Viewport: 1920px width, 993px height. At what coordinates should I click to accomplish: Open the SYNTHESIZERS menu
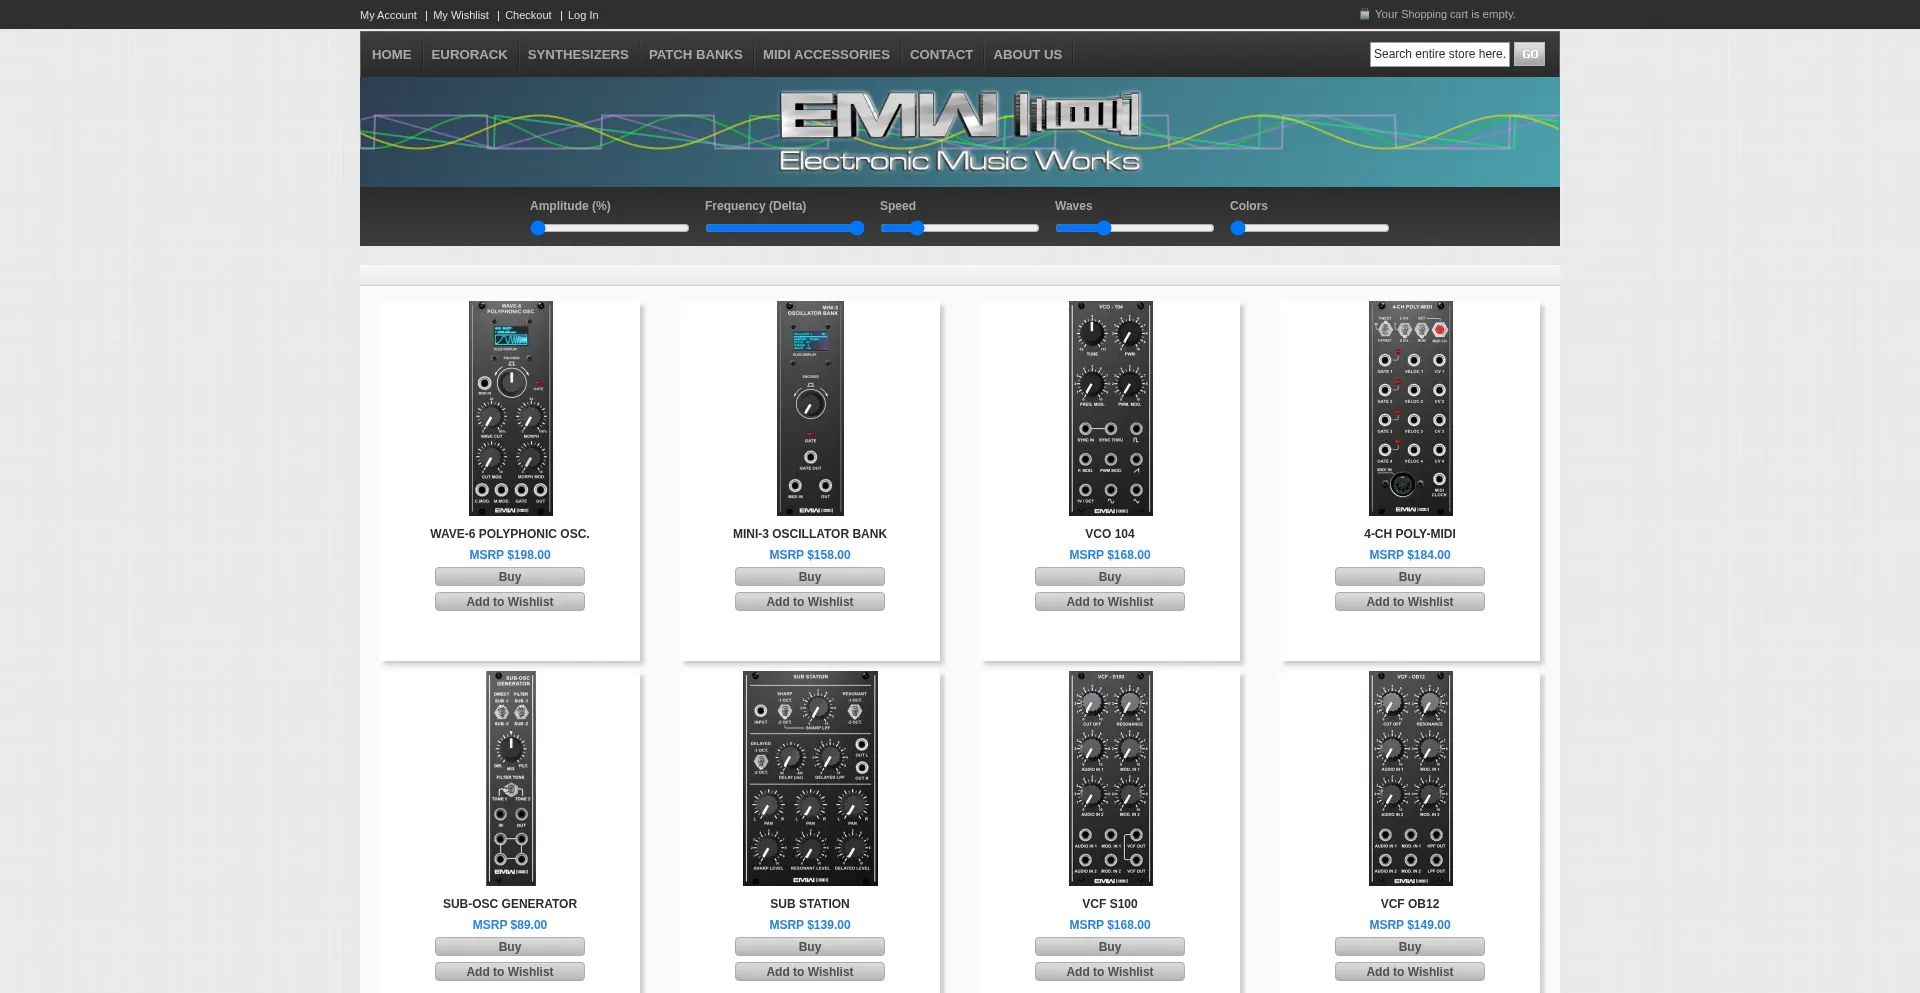point(578,55)
